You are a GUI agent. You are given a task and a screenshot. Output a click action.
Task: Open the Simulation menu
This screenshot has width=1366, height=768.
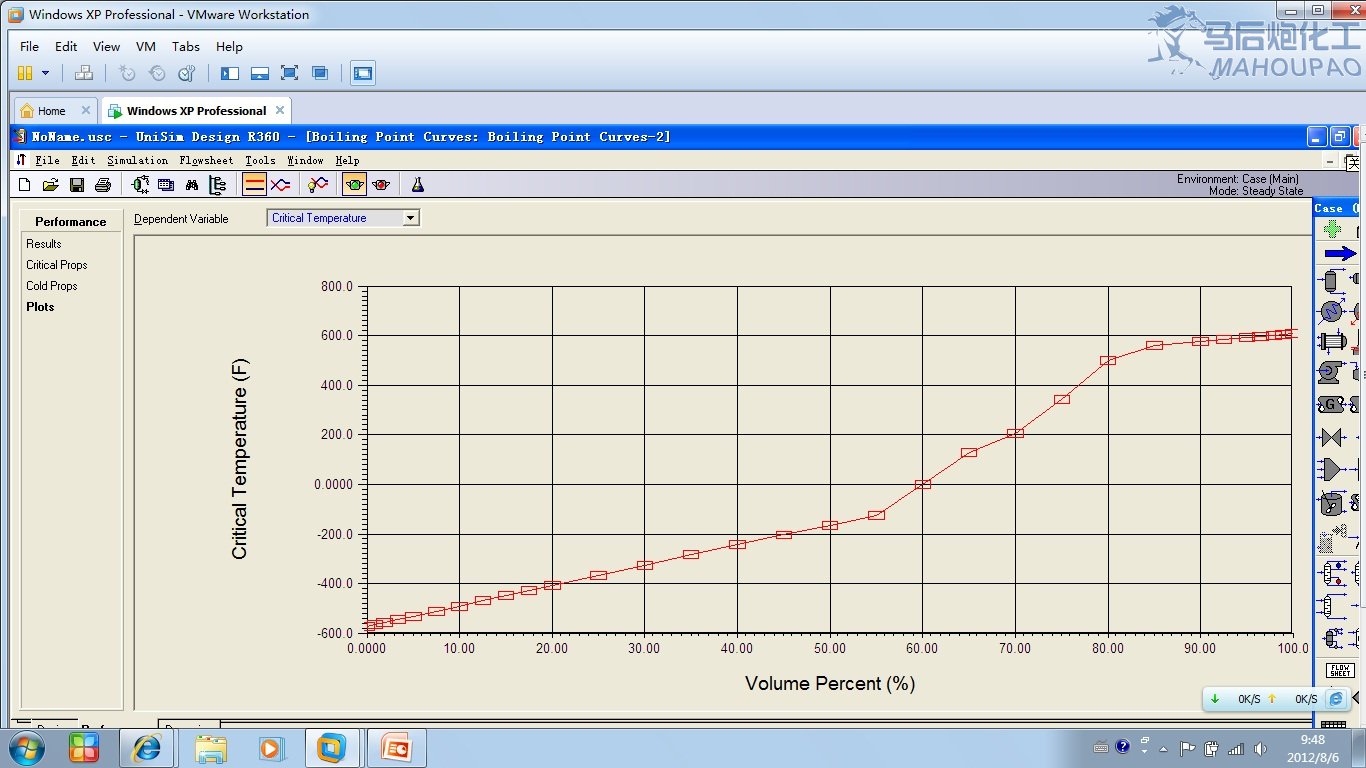coord(138,160)
